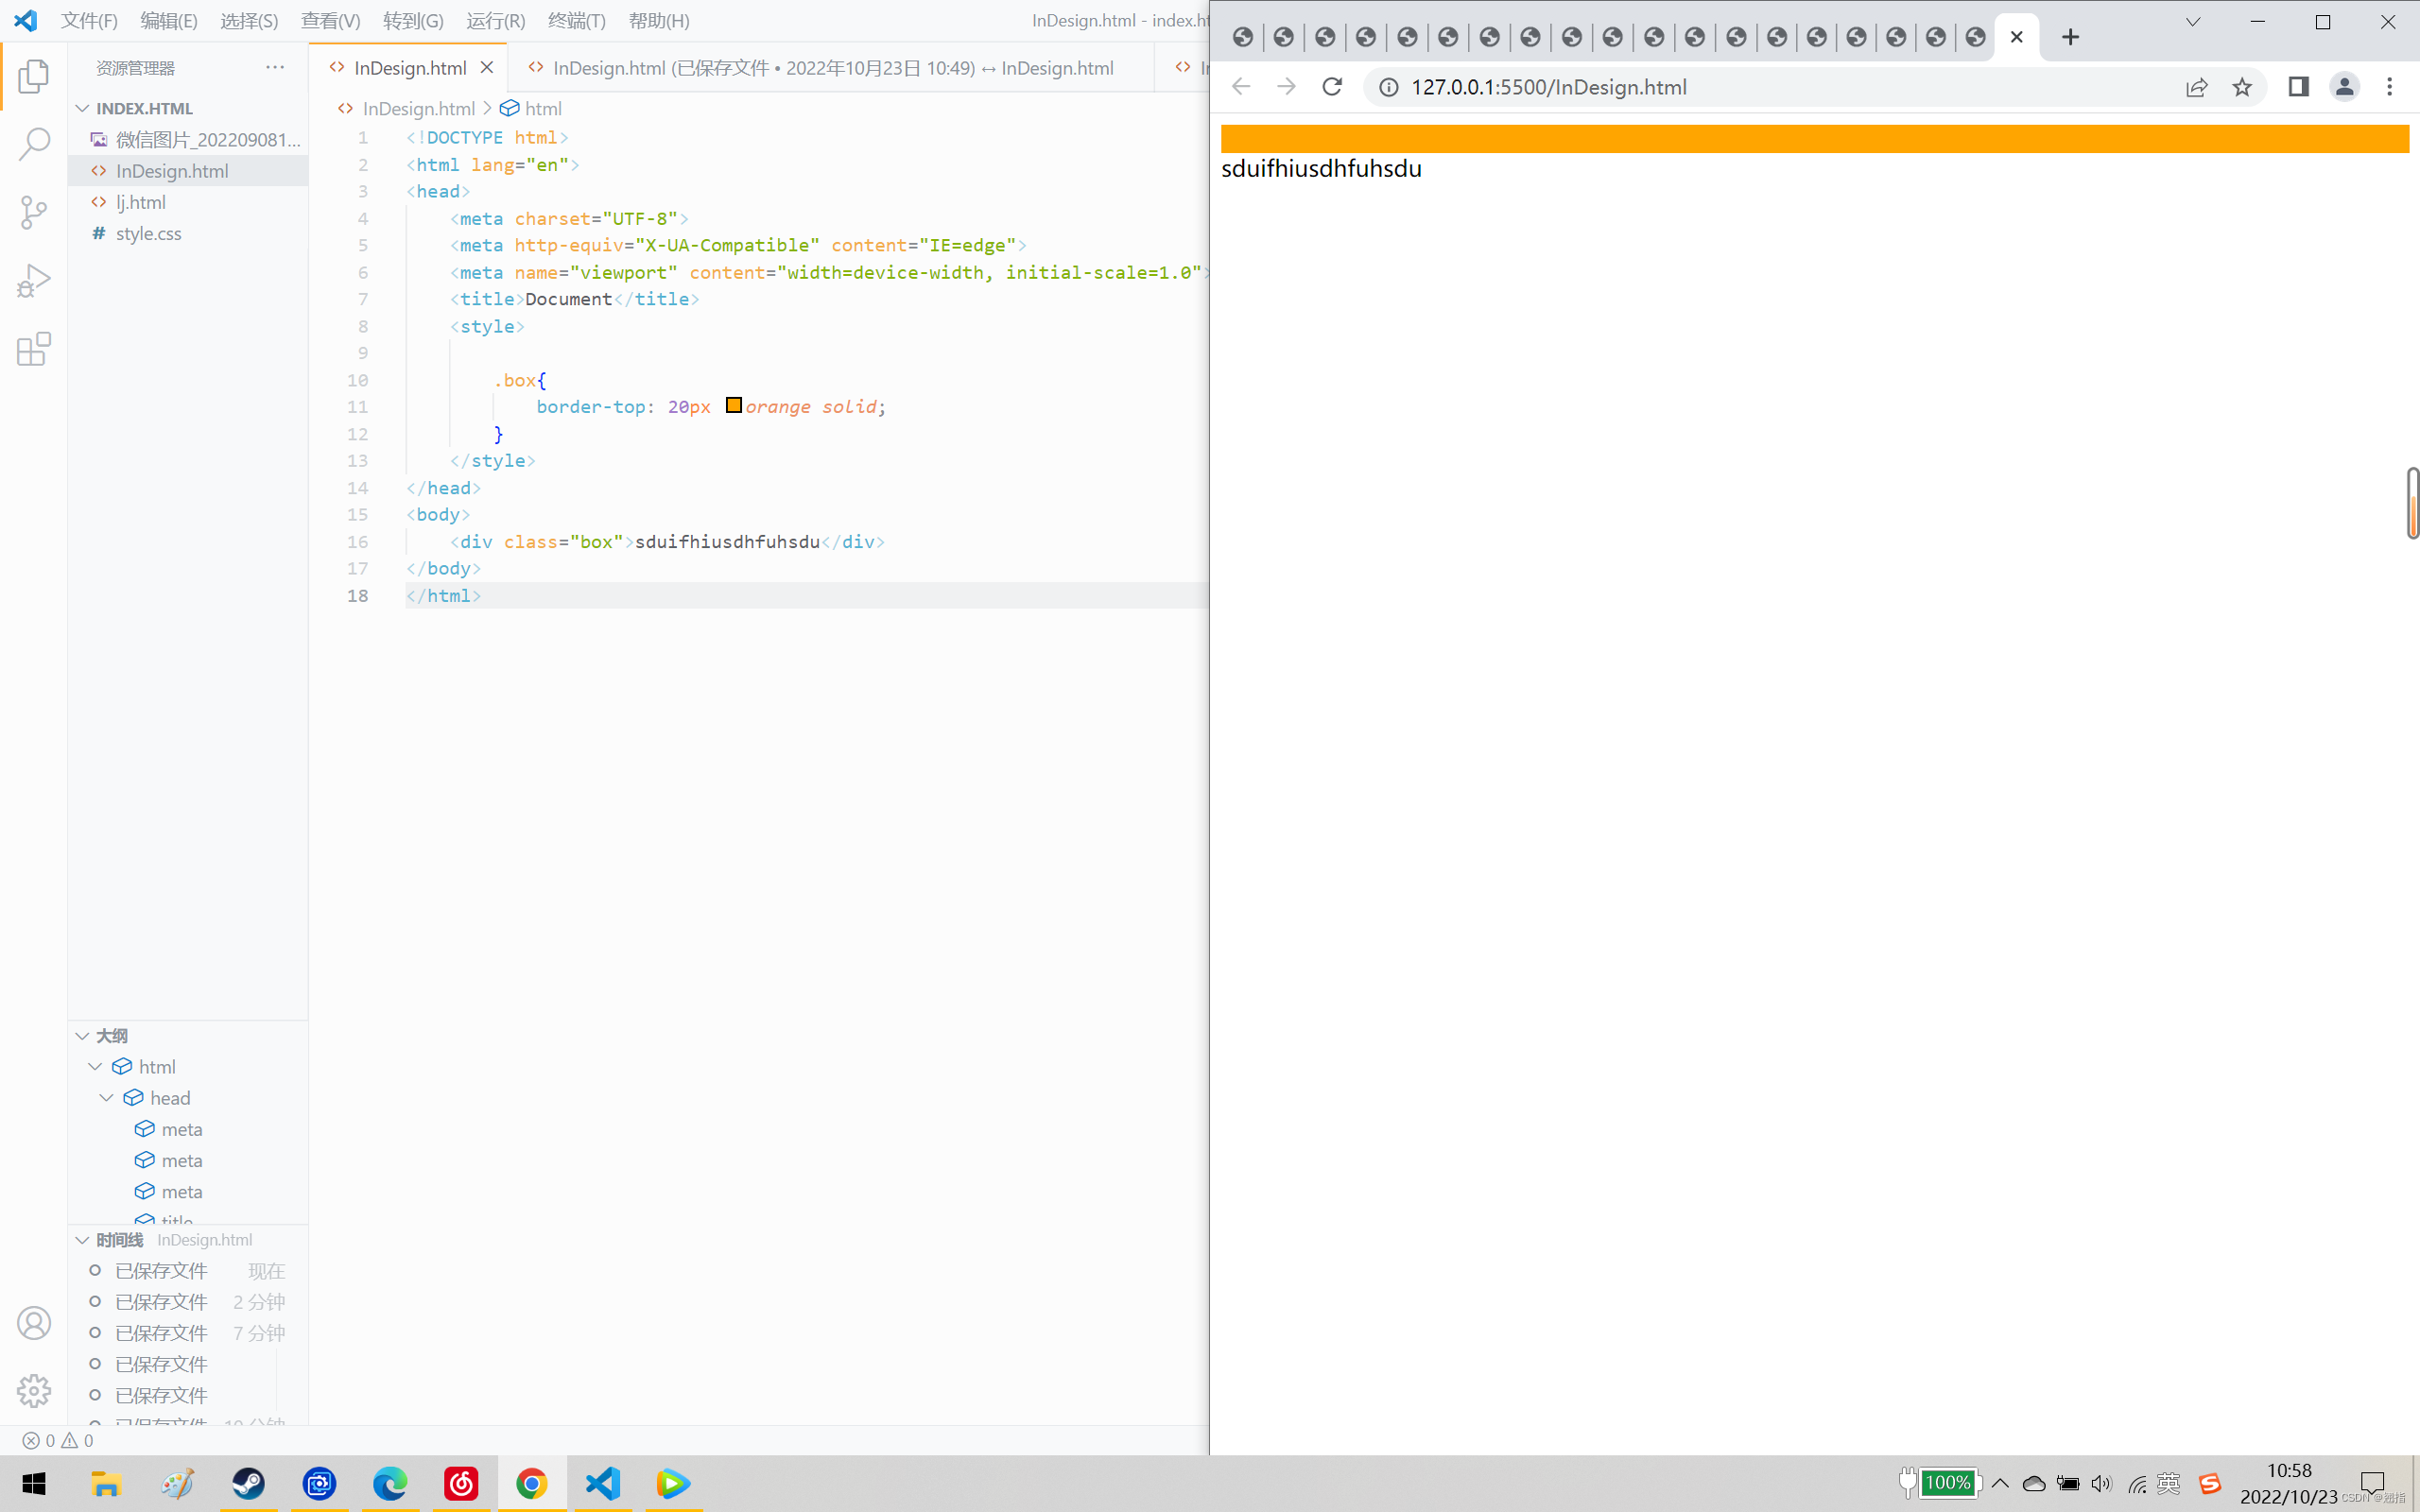Click the errors and warnings status bar indicator
The image size is (2420, 1512).
pyautogui.click(x=58, y=1440)
